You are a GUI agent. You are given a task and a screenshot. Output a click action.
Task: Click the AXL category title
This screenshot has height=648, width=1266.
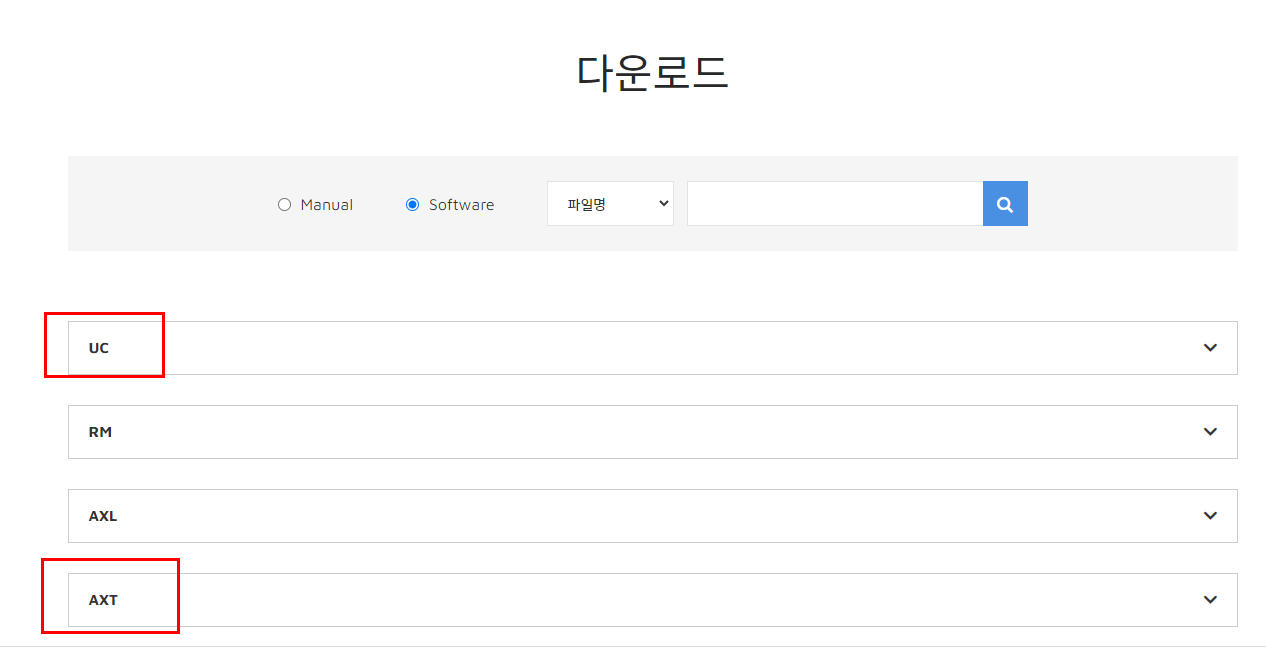103,516
